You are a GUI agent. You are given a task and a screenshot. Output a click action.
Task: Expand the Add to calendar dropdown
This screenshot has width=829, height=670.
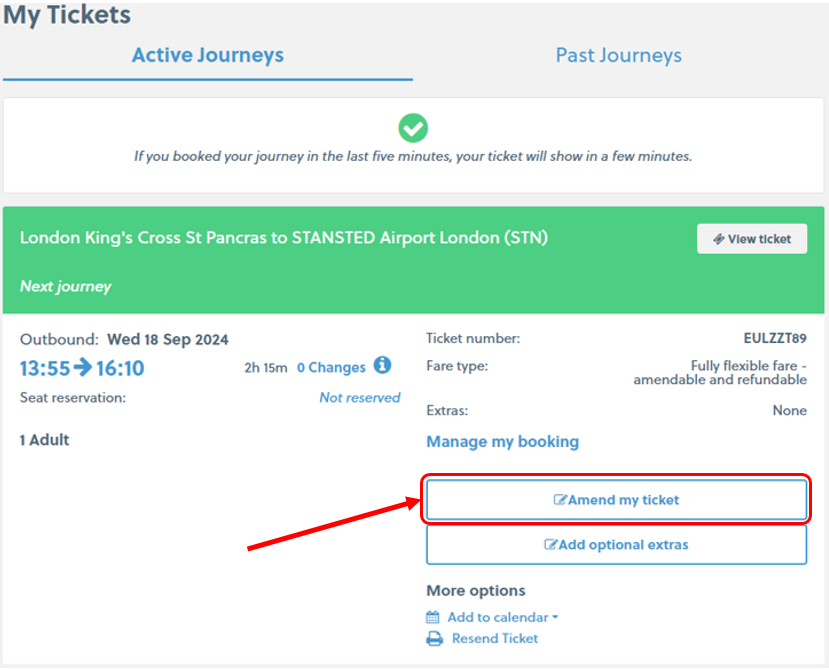497,617
